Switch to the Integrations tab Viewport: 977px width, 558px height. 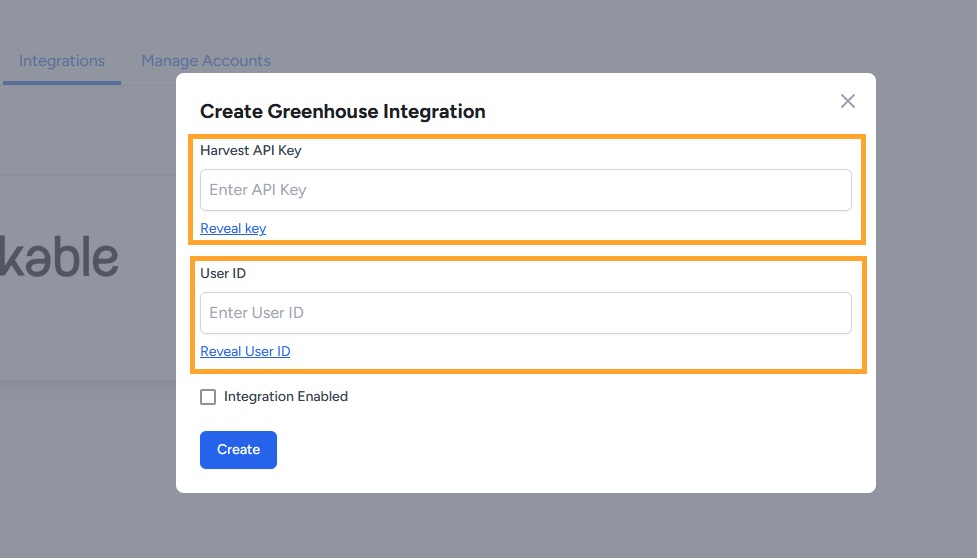(x=62, y=61)
